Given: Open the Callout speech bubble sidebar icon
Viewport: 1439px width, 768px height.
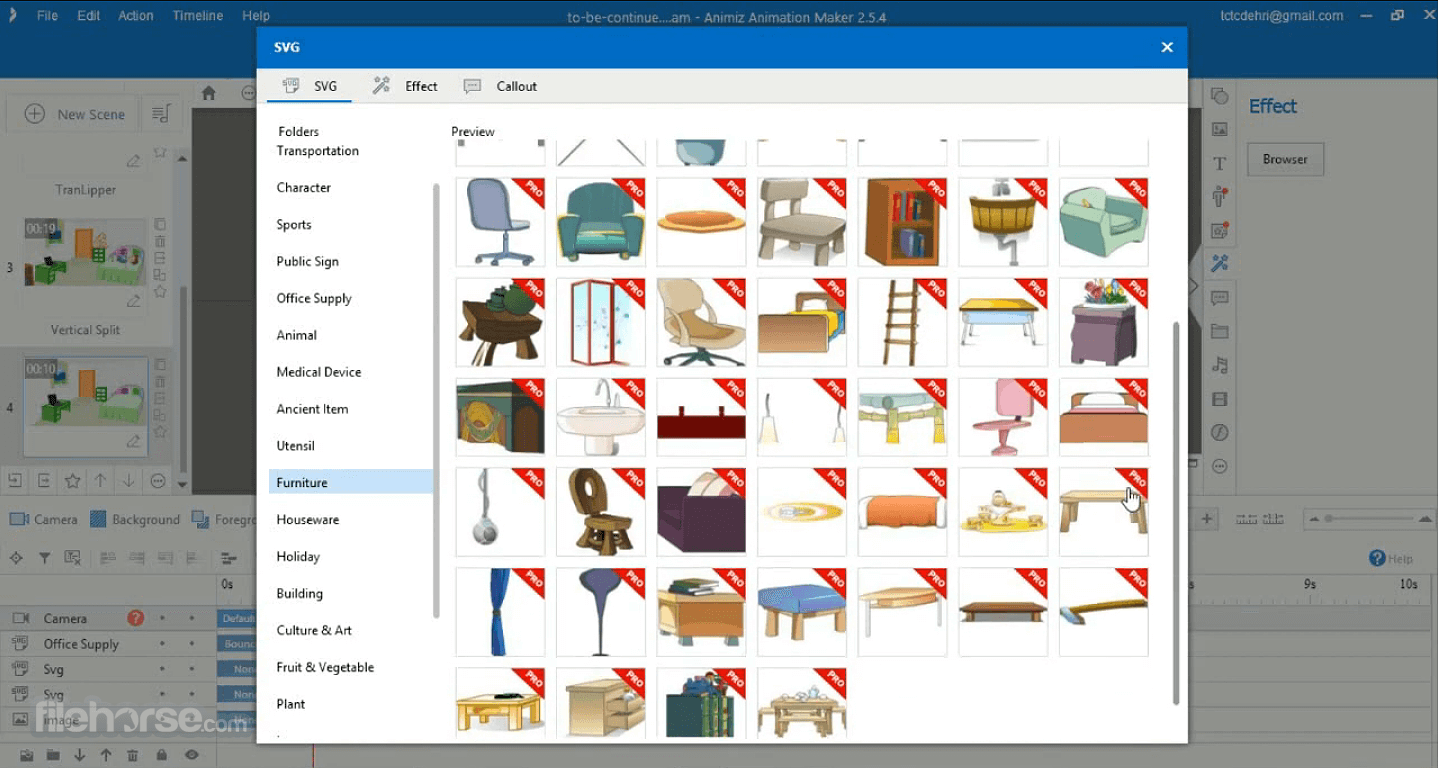Looking at the screenshot, I should 1219,298.
